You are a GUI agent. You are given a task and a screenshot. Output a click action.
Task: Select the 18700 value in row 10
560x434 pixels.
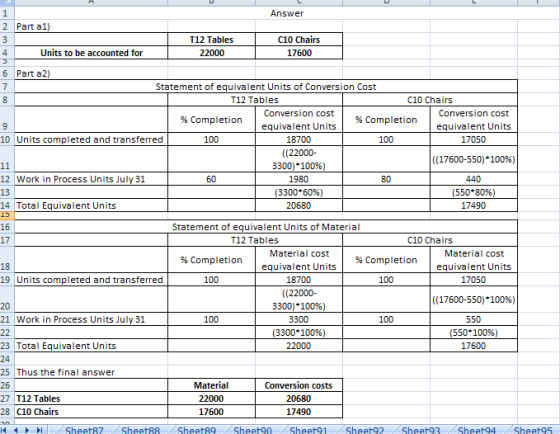(x=299, y=139)
